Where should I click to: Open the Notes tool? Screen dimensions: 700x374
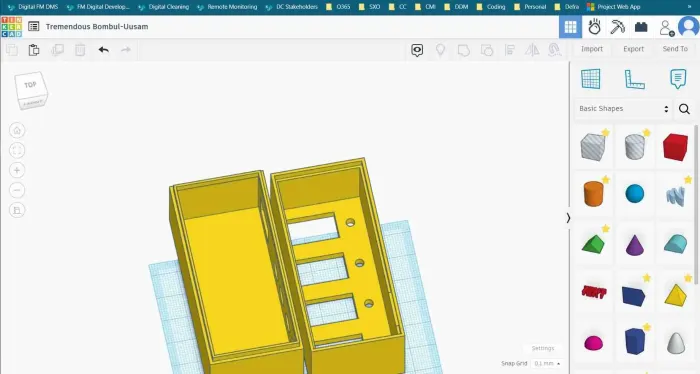click(x=678, y=79)
